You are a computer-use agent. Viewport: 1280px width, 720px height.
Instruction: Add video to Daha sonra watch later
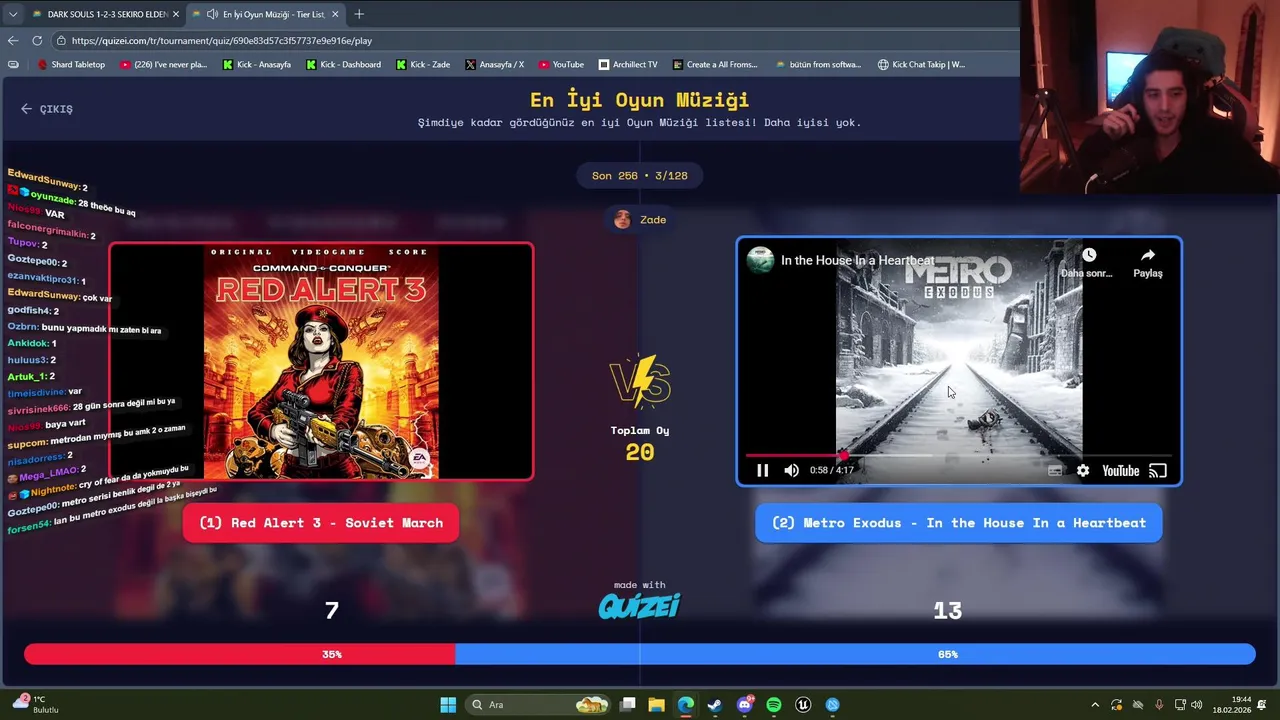(1088, 263)
